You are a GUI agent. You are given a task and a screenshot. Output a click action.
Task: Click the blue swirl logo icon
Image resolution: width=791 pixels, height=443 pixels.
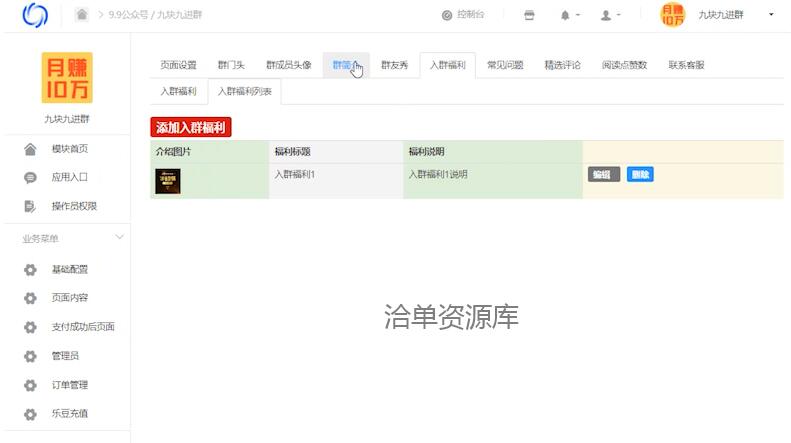tap(35, 15)
